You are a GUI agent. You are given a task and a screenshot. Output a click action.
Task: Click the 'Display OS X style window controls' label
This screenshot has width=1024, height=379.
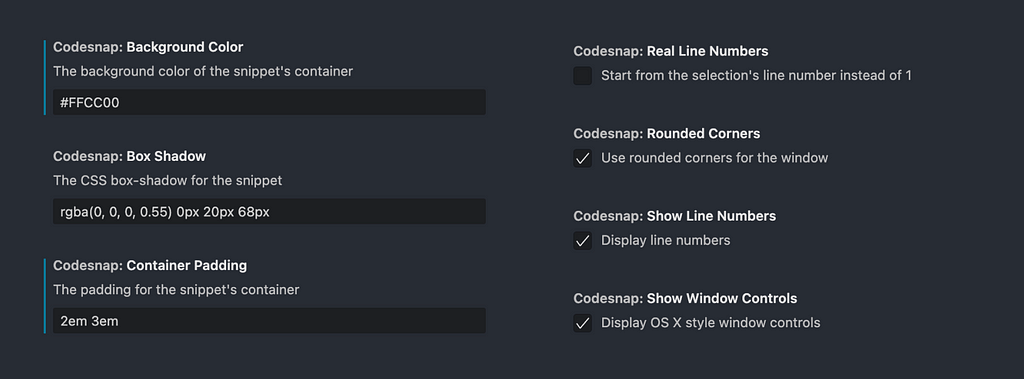[711, 323]
